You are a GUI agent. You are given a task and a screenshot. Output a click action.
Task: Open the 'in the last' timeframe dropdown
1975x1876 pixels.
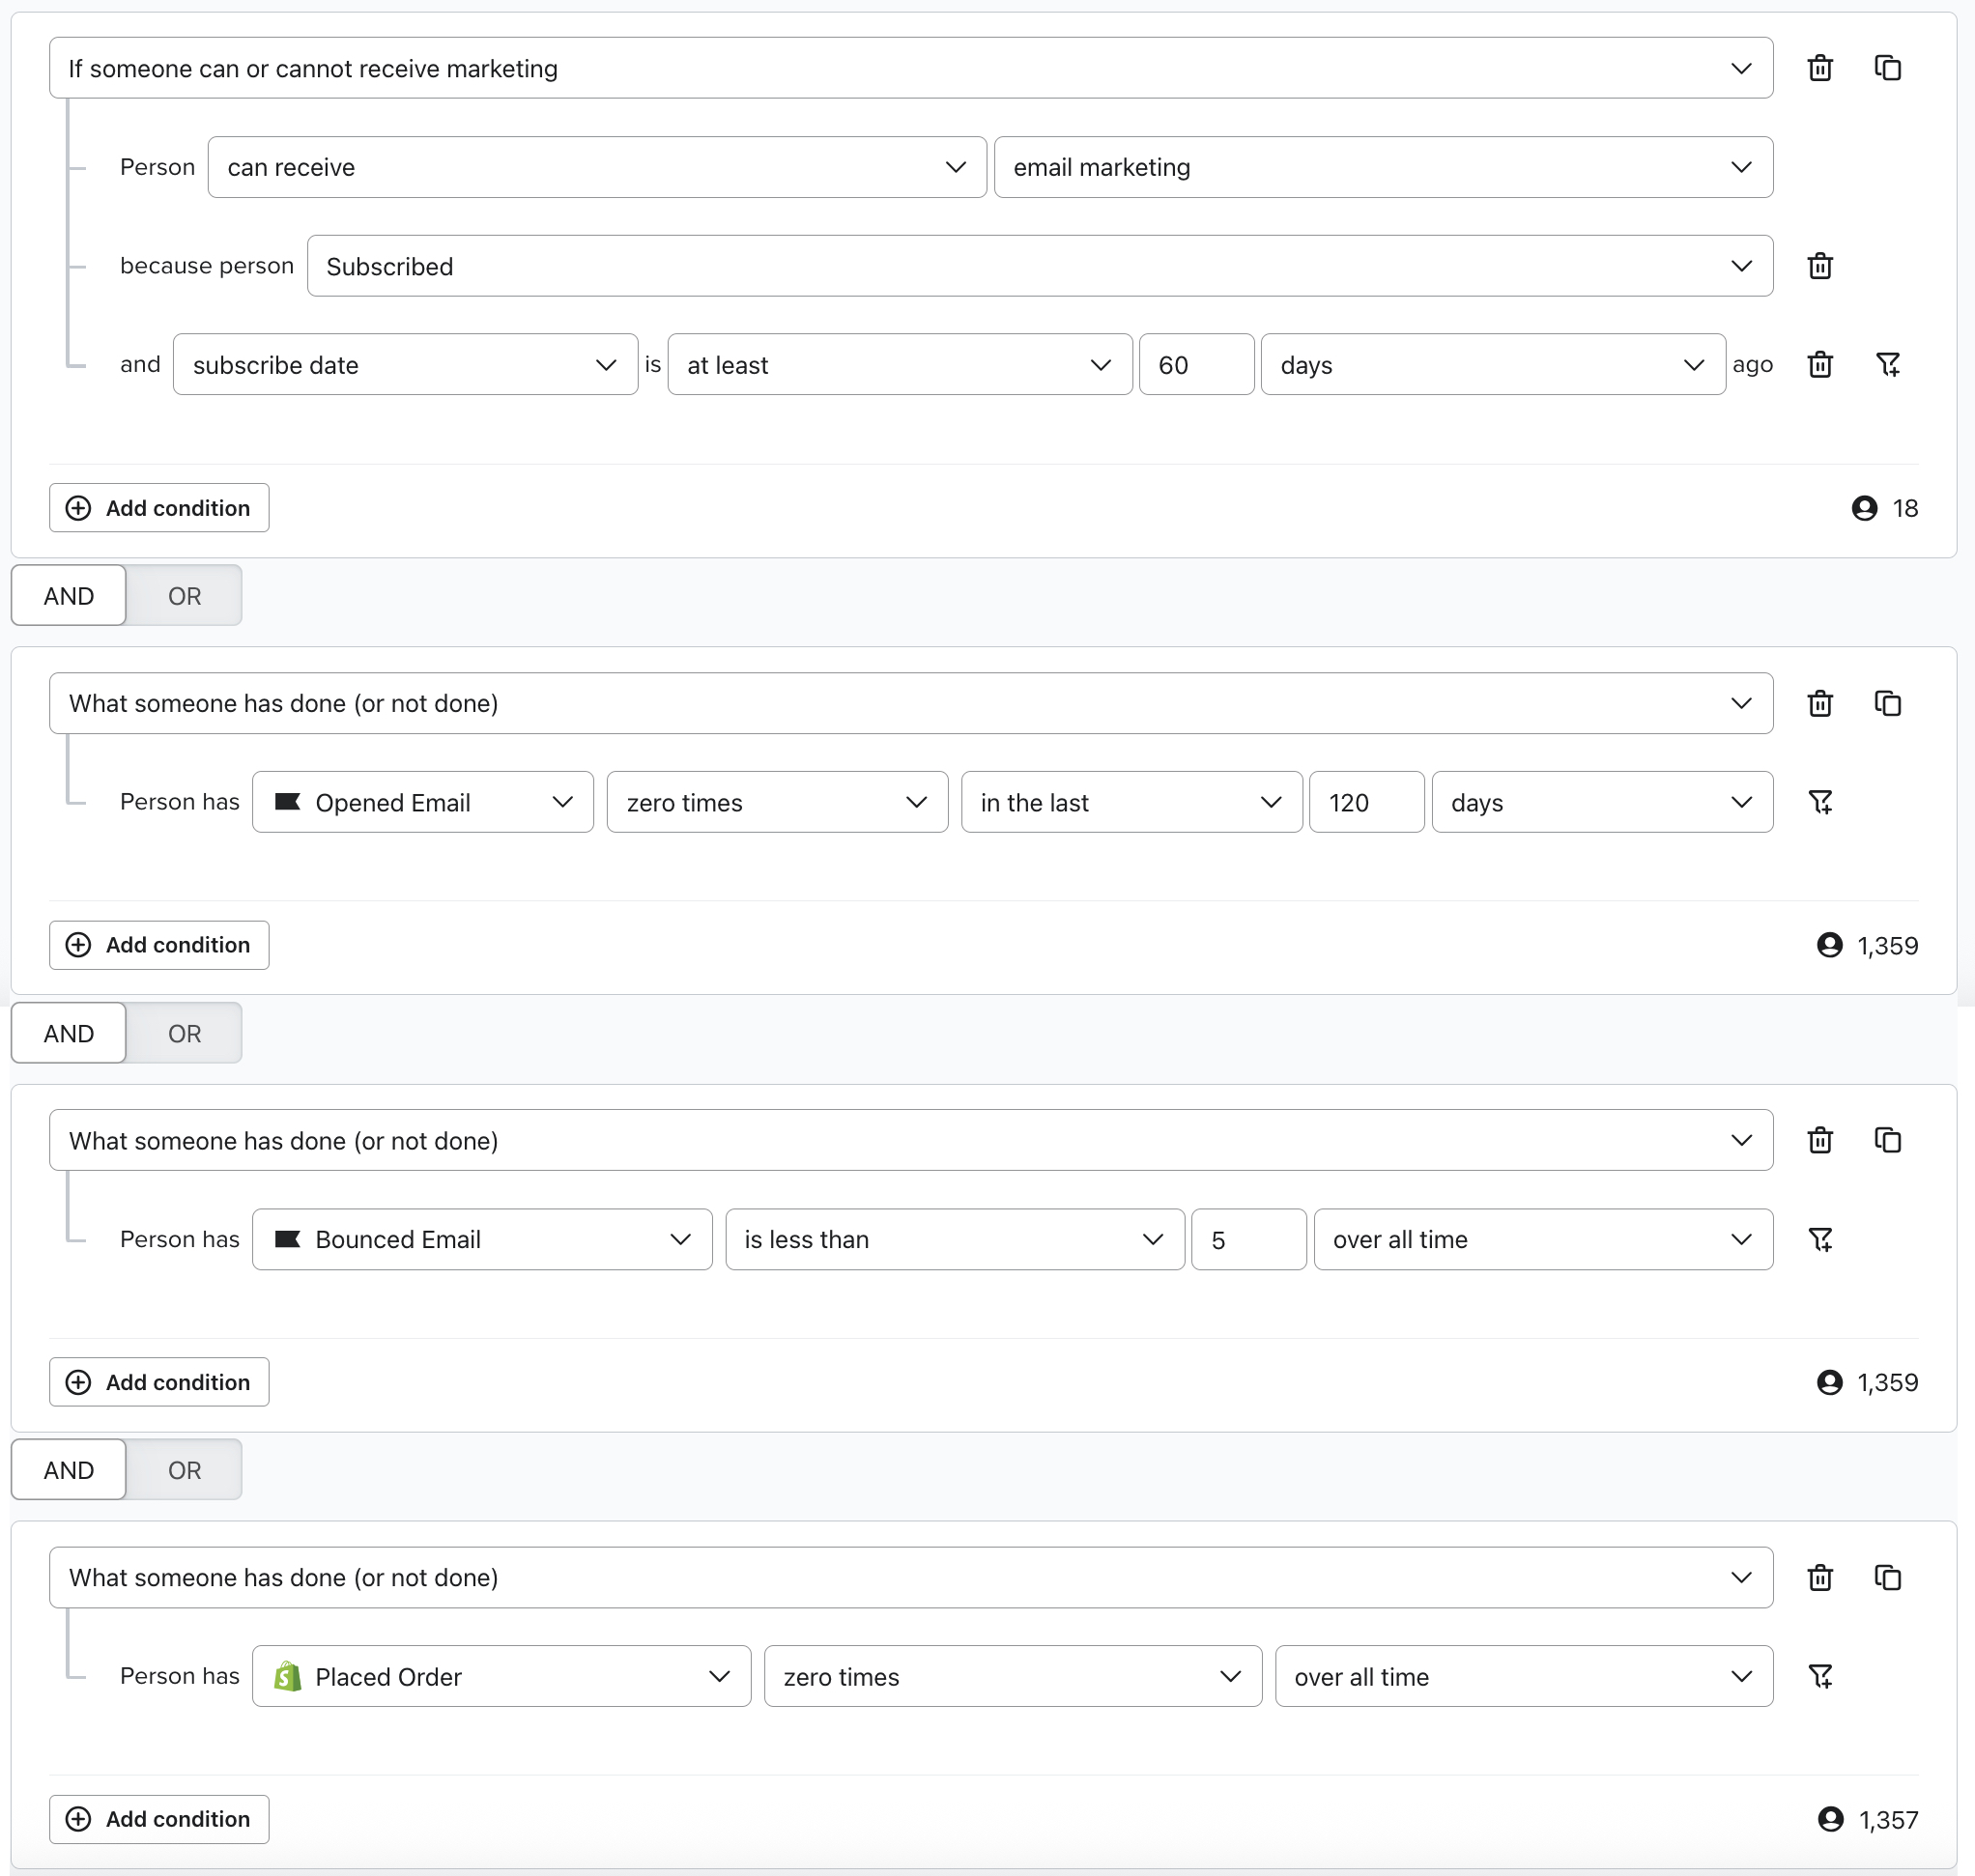[1130, 802]
